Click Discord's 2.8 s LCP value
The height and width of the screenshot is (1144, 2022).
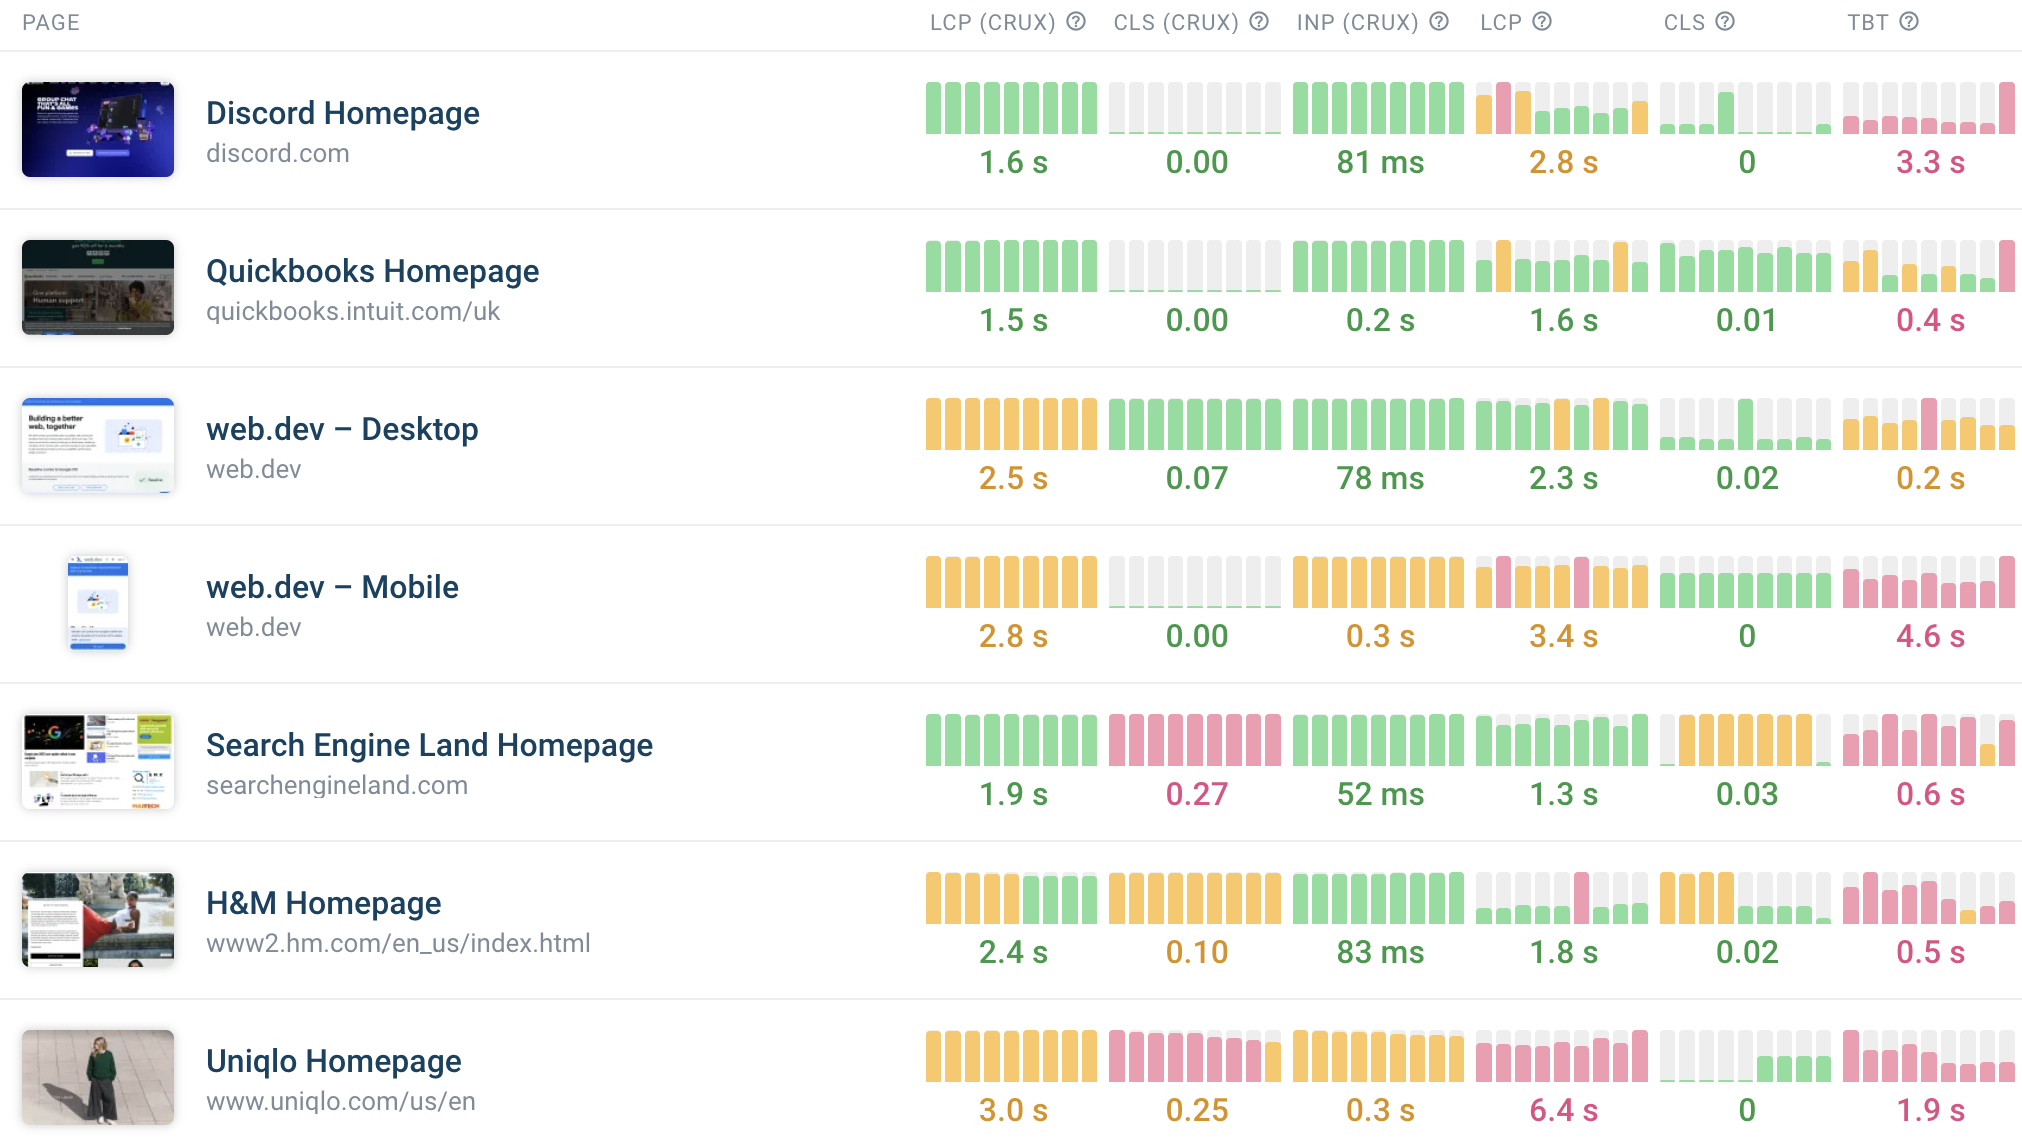point(1563,162)
